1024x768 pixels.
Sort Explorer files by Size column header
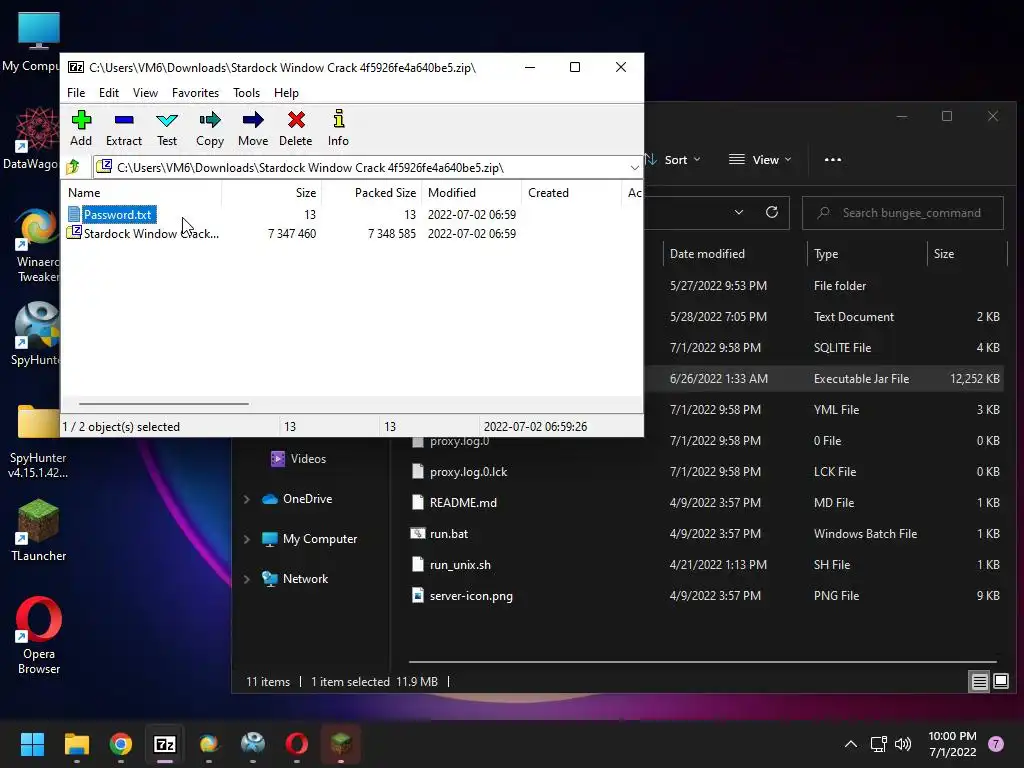[943, 253]
